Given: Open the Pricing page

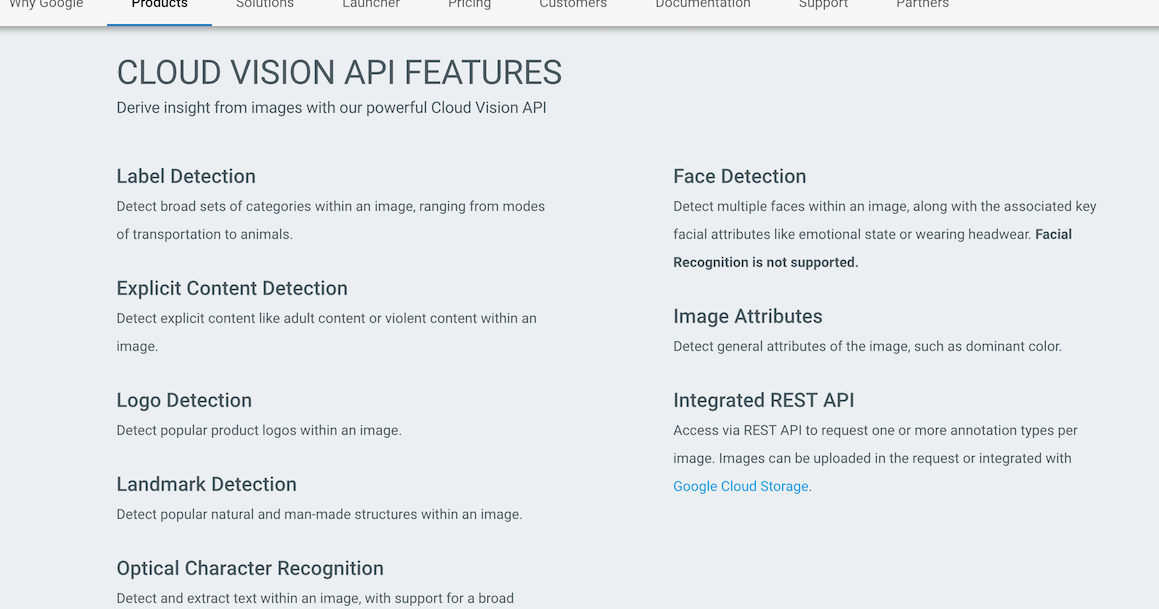Looking at the screenshot, I should point(469,4).
